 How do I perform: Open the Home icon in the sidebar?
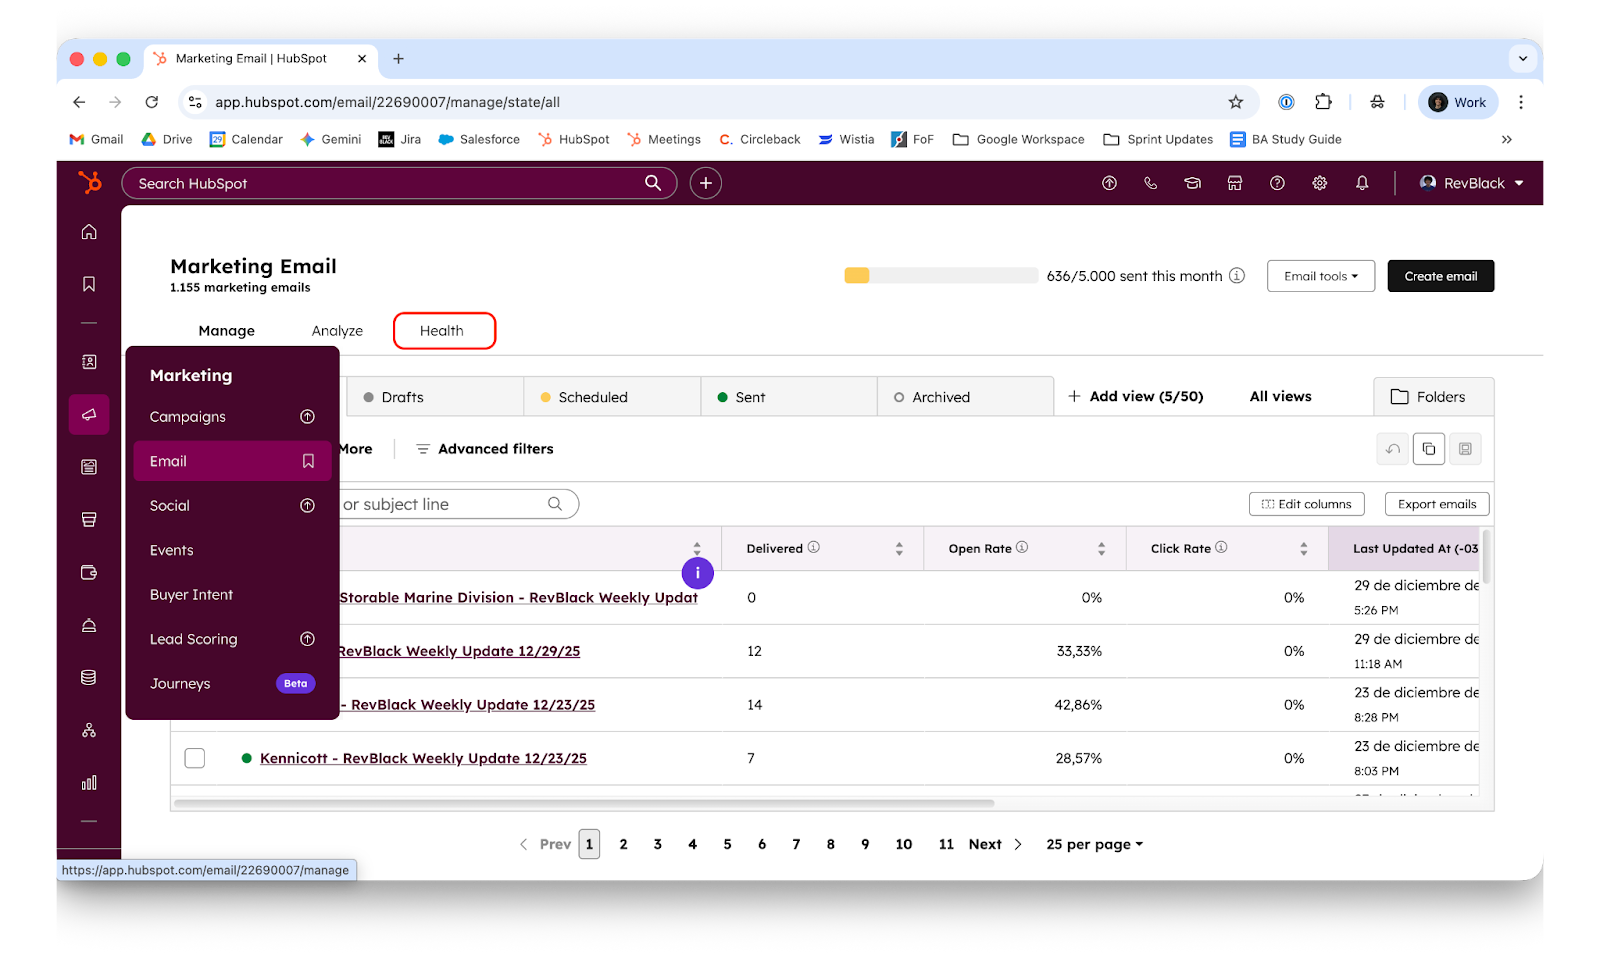(x=89, y=232)
